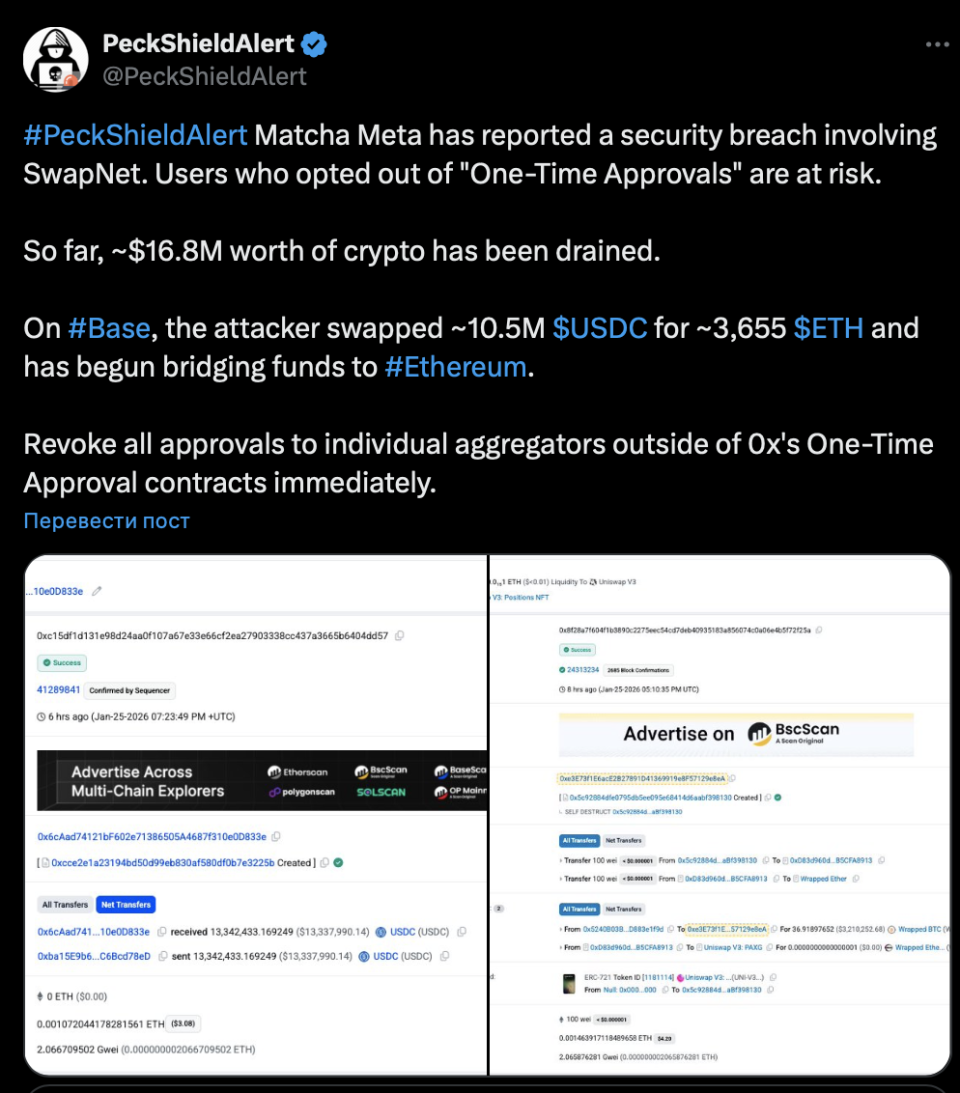Click the blue verified badge icon

315,44
